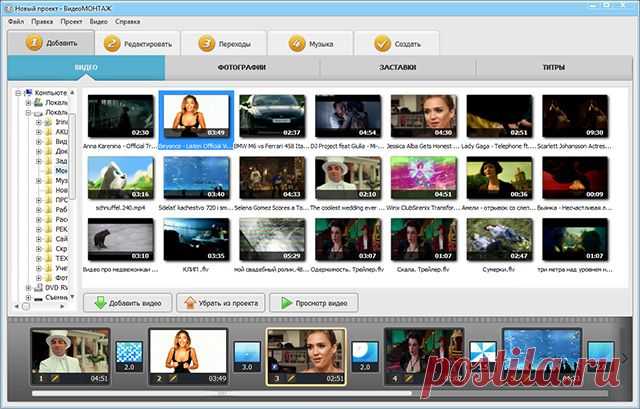Click the folder icon next to ПРС
This screenshot has height=409, width=640.
coord(49,200)
